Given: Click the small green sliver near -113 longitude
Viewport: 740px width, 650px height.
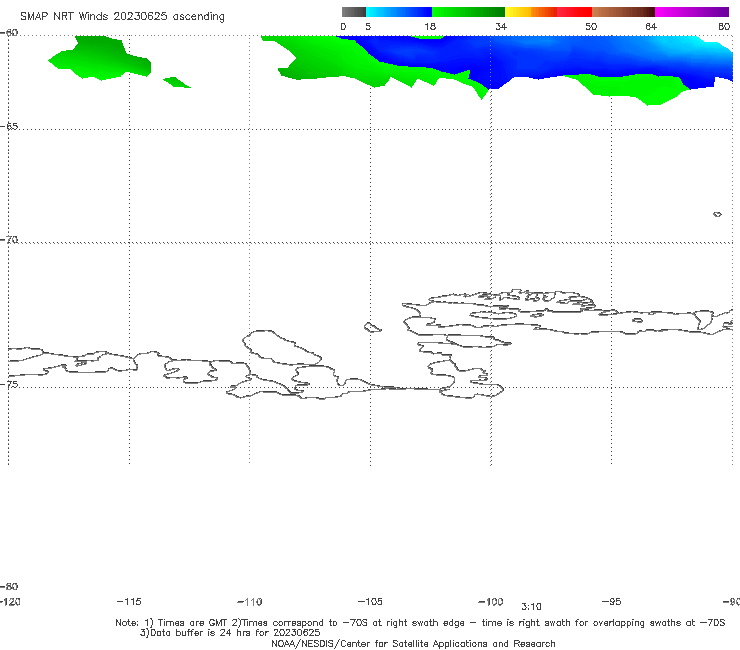Looking at the screenshot, I should (x=177, y=83).
